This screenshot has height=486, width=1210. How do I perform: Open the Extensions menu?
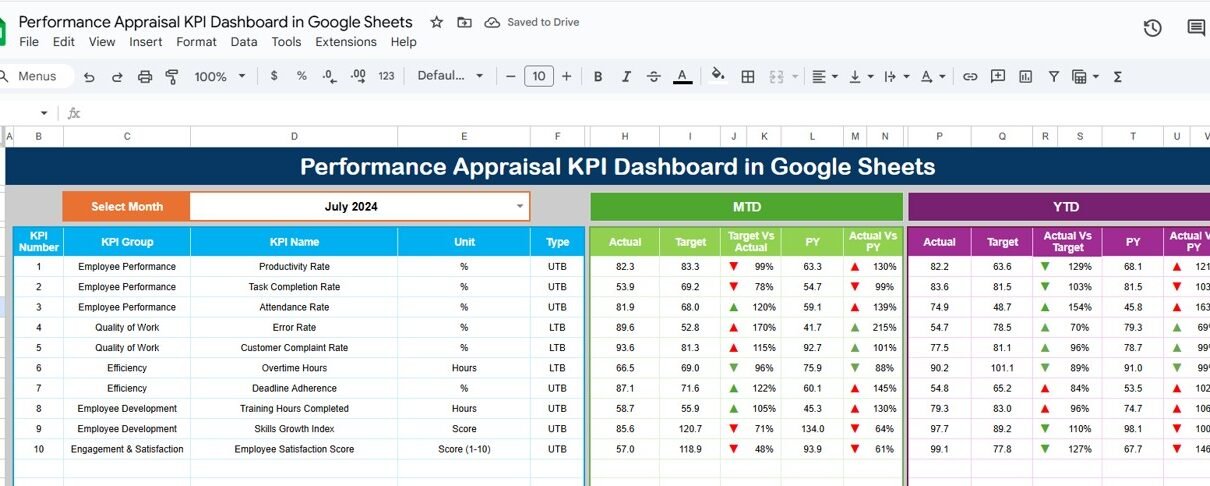[345, 42]
